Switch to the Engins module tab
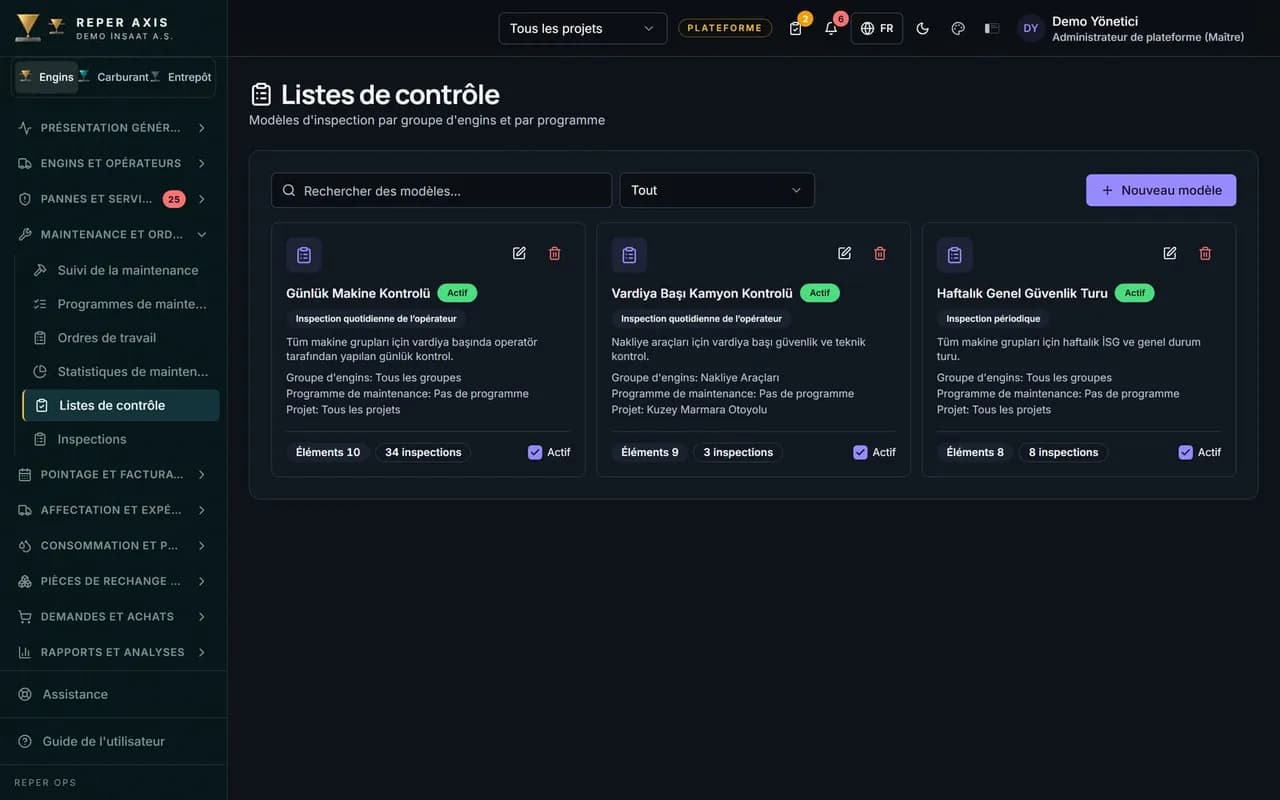Viewport: 1280px width, 800px height. coord(46,77)
